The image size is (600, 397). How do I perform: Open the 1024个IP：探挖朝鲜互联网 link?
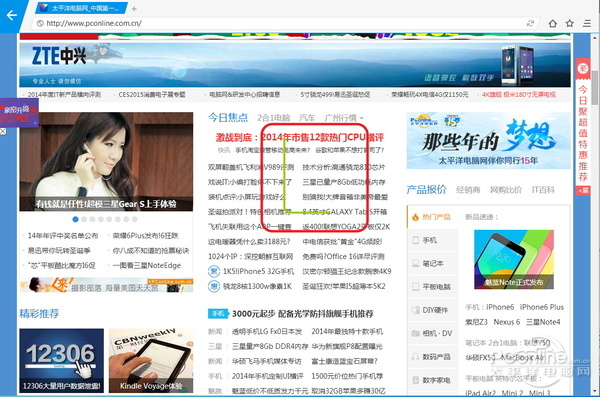[x=251, y=256]
